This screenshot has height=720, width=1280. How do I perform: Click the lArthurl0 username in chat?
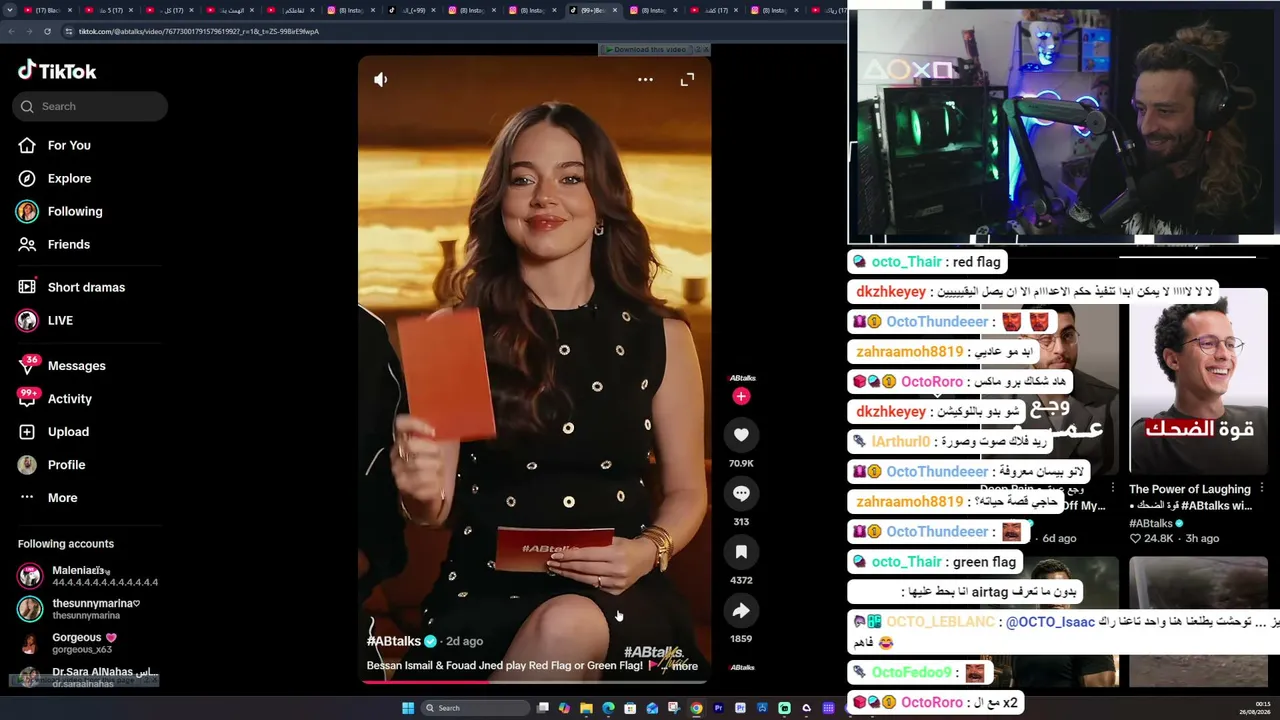pyautogui.click(x=900, y=442)
